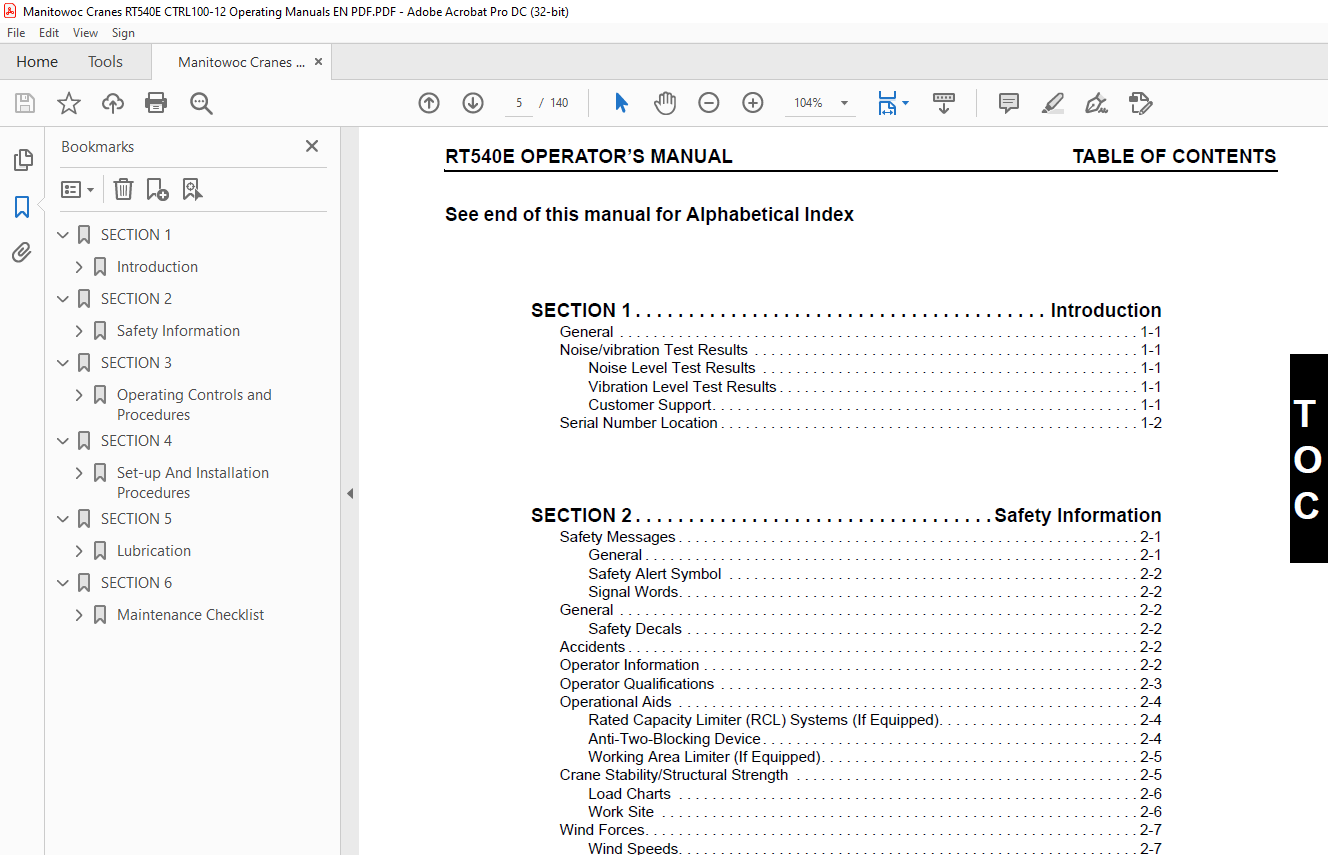Open bookmarks options dropdown menu
The height and width of the screenshot is (855, 1328).
pos(77,189)
